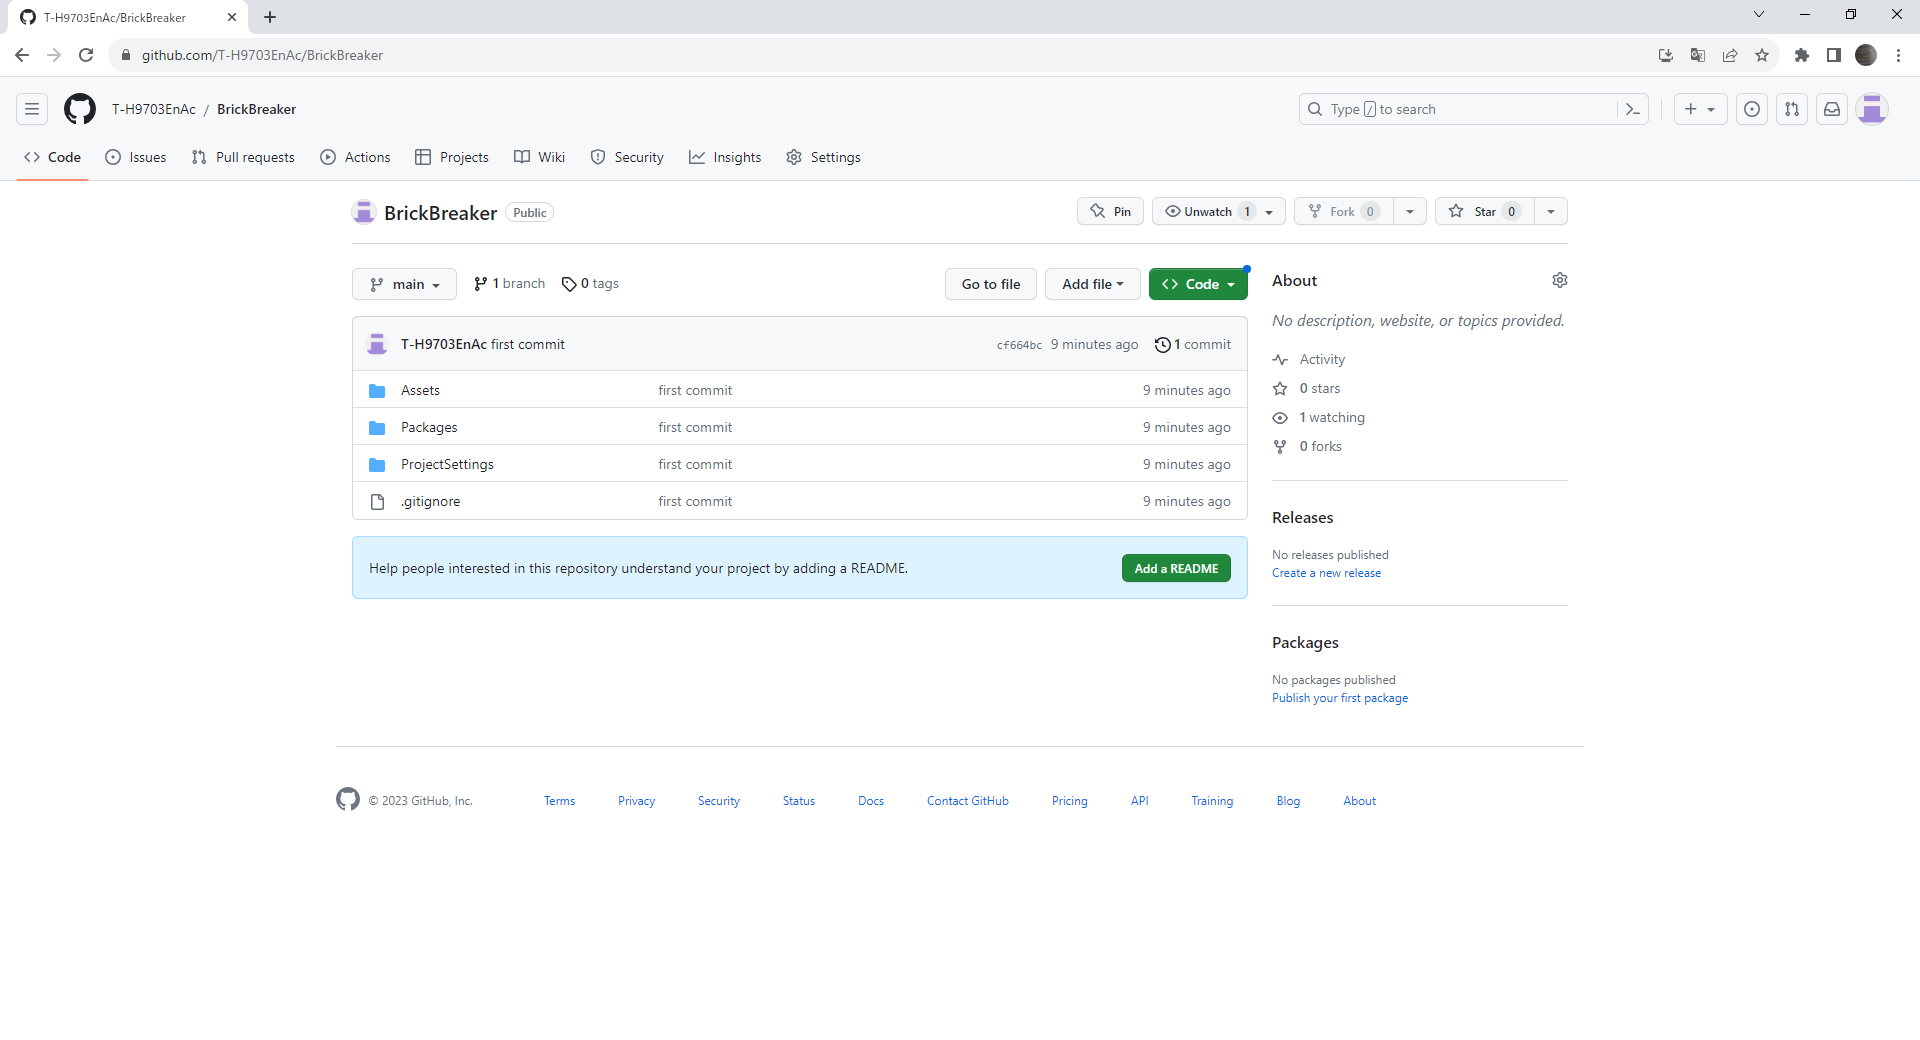1920x1040 pixels.
Task: Open the Pull requests shortcut icon in header
Action: 1792,109
